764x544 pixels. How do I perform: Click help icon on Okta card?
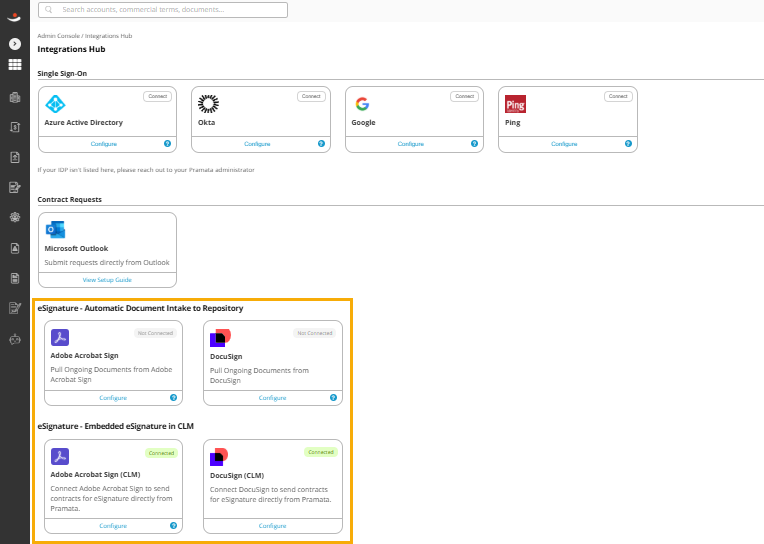[x=321, y=143]
